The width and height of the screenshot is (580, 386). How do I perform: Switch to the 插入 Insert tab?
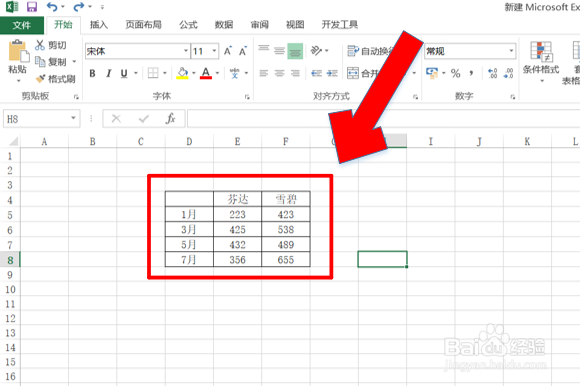click(99, 25)
